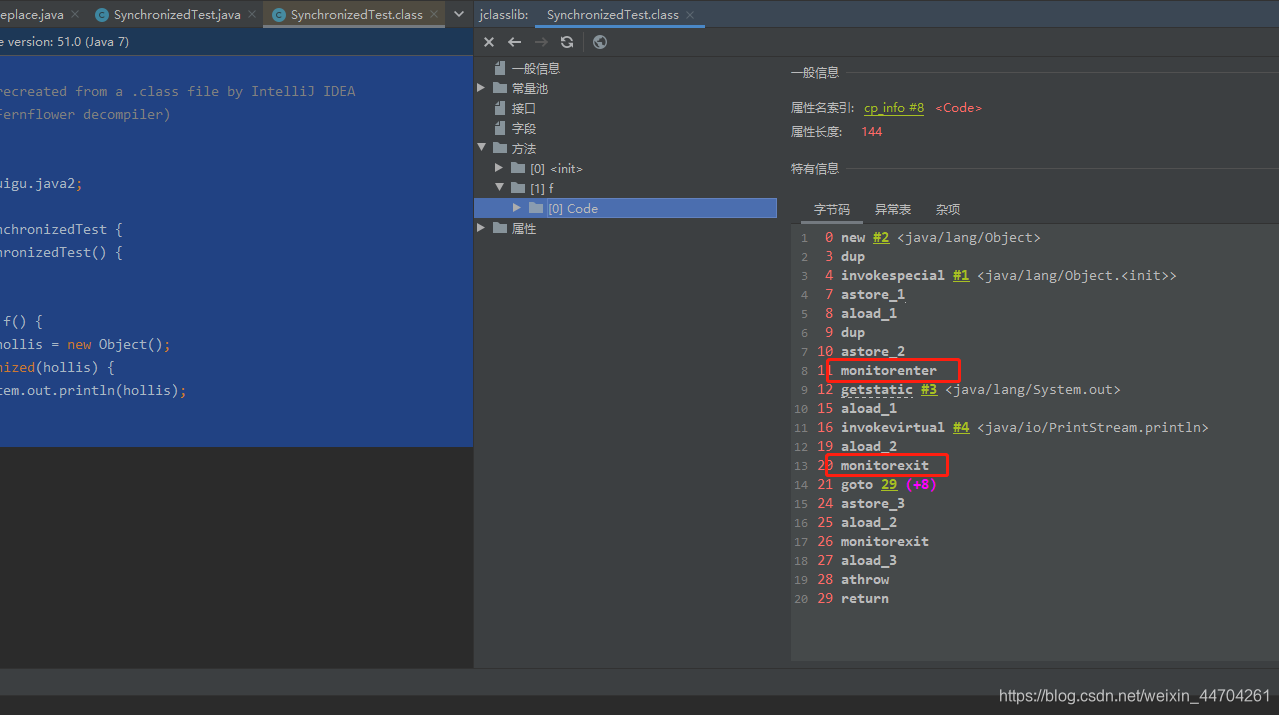
Task: Close the SynchronizedTest.class editor tab
Action: [x=434, y=15]
